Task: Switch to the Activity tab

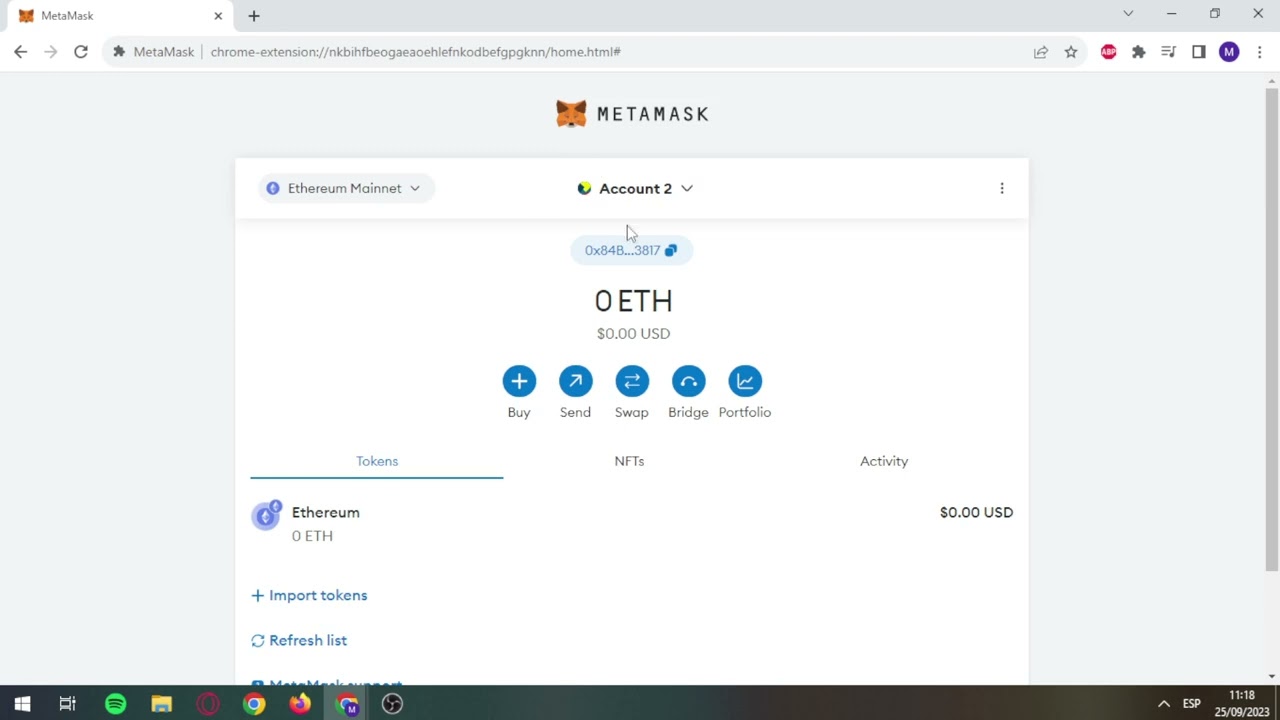Action: 884,461
